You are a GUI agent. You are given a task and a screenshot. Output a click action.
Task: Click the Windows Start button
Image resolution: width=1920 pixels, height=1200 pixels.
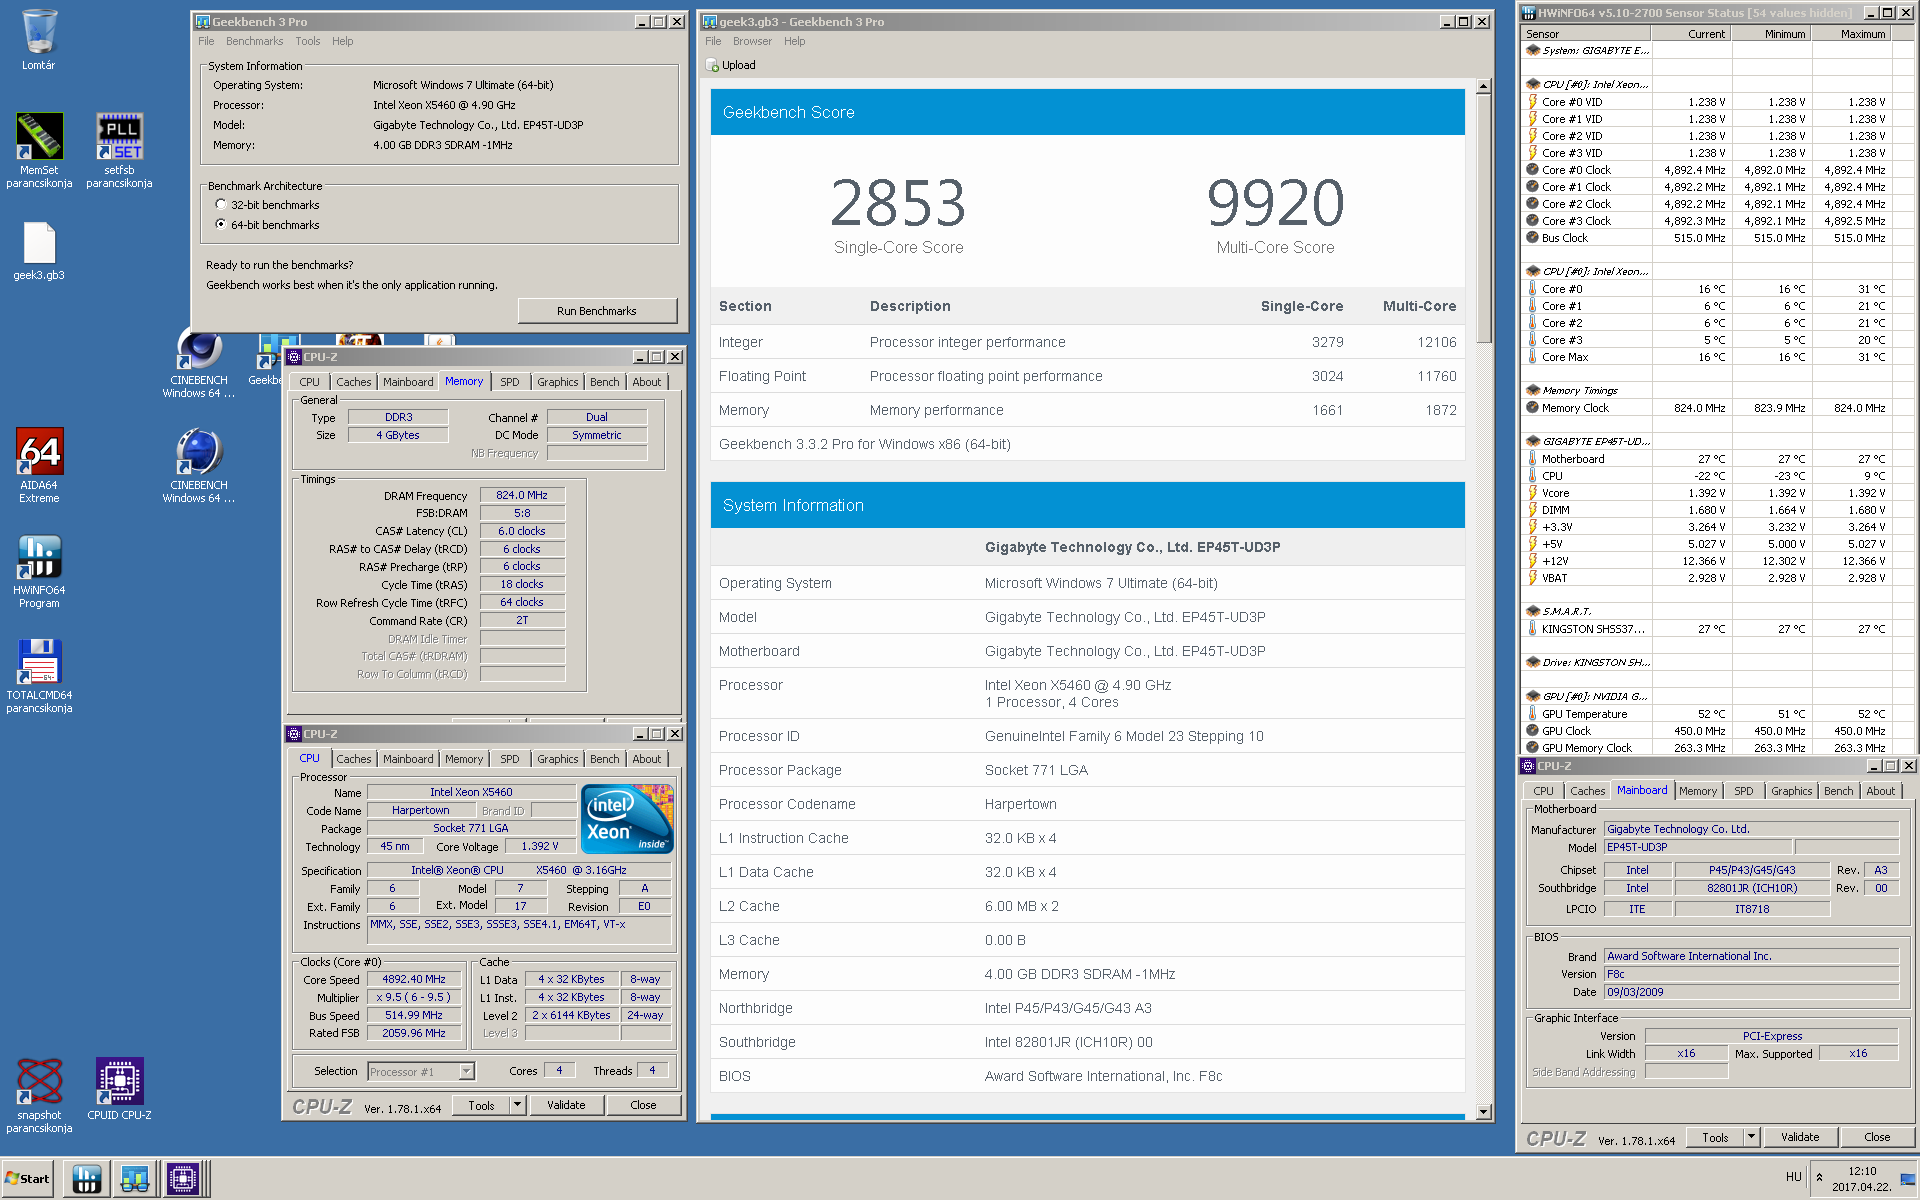[x=27, y=1179]
